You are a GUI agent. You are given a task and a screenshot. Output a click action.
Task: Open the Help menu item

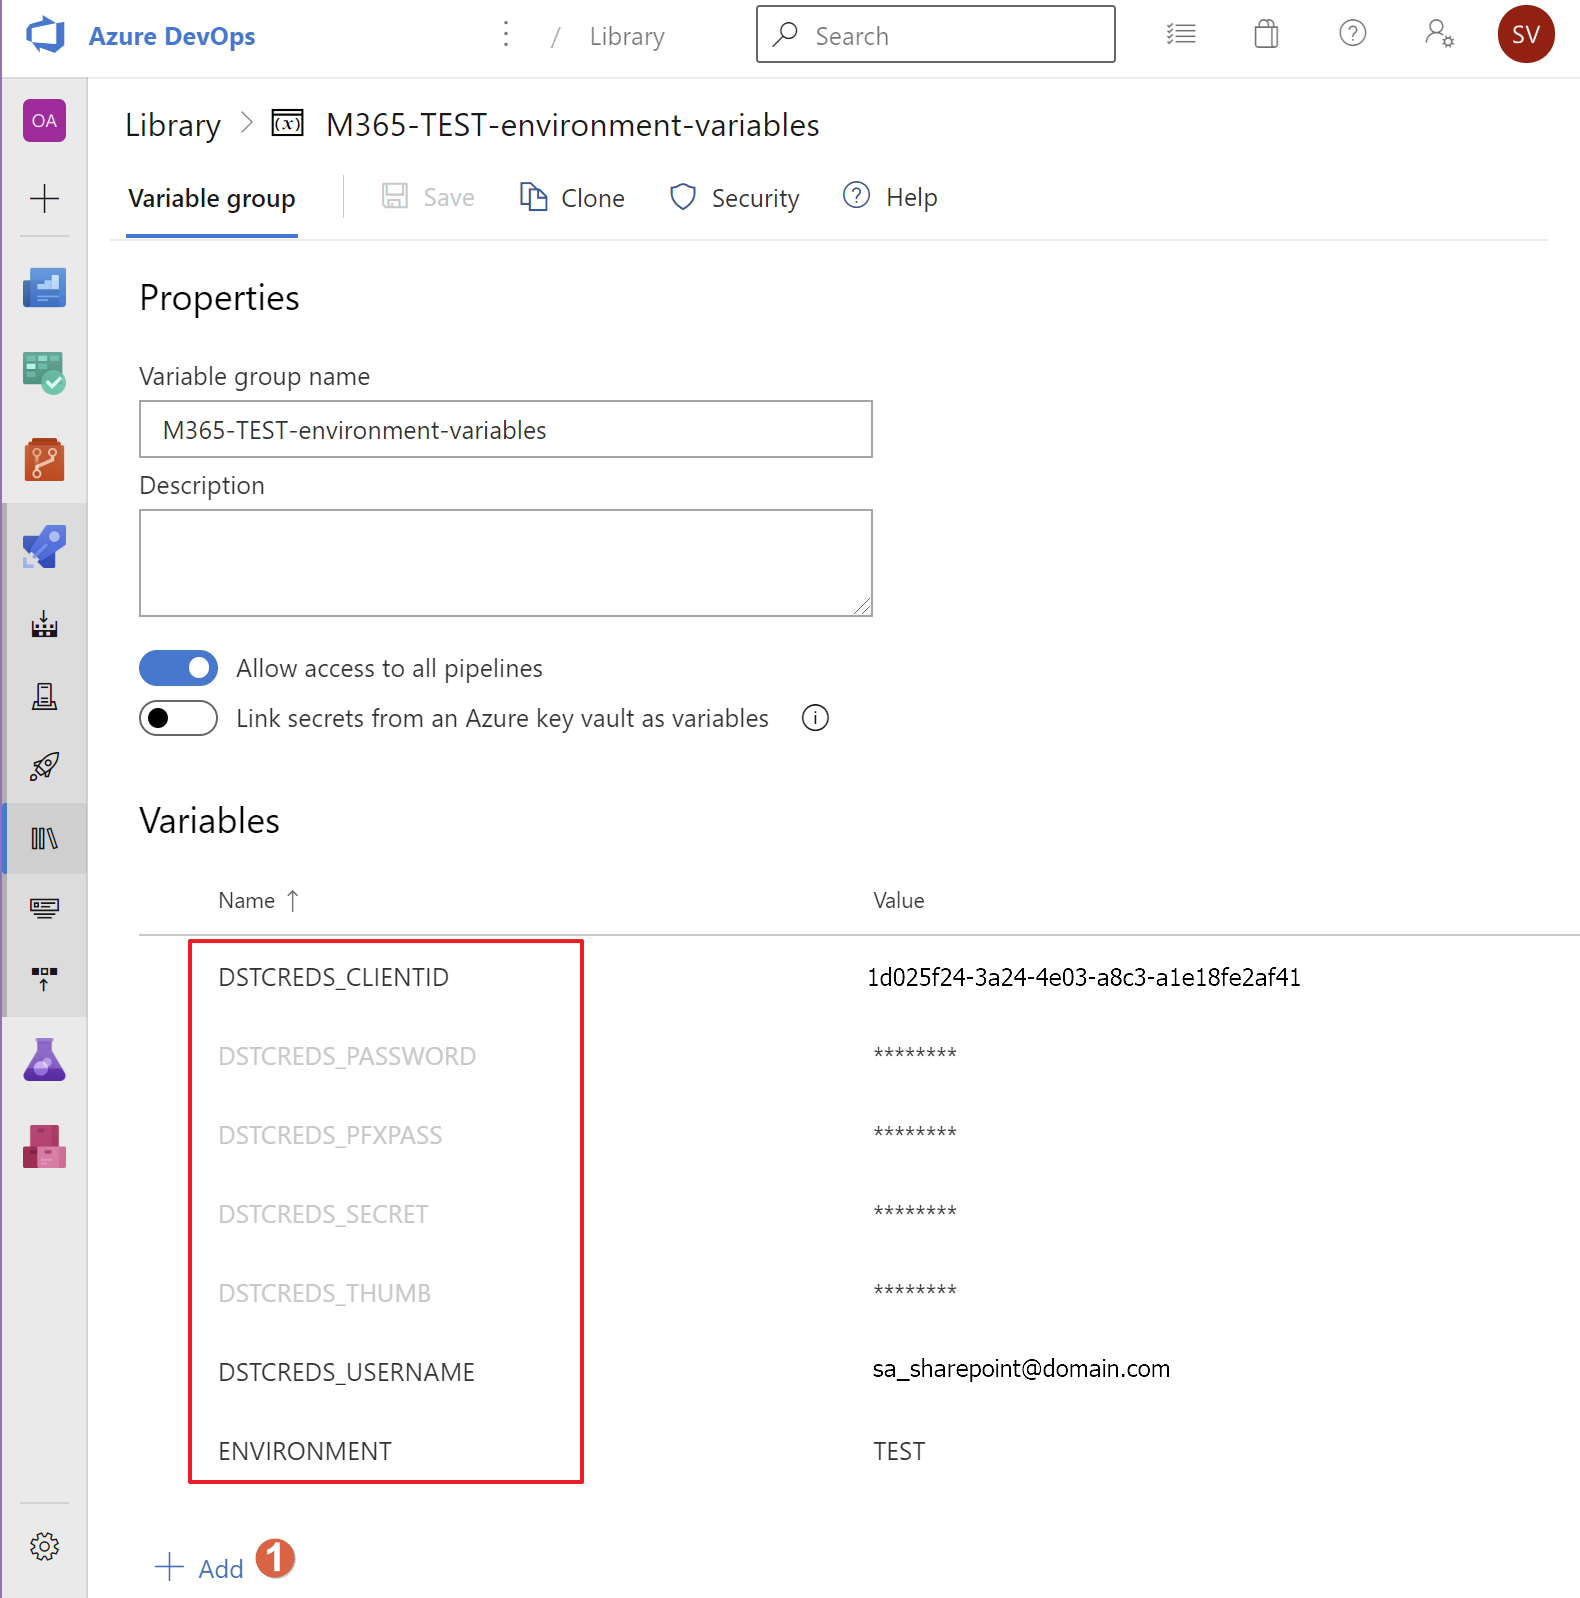click(890, 197)
